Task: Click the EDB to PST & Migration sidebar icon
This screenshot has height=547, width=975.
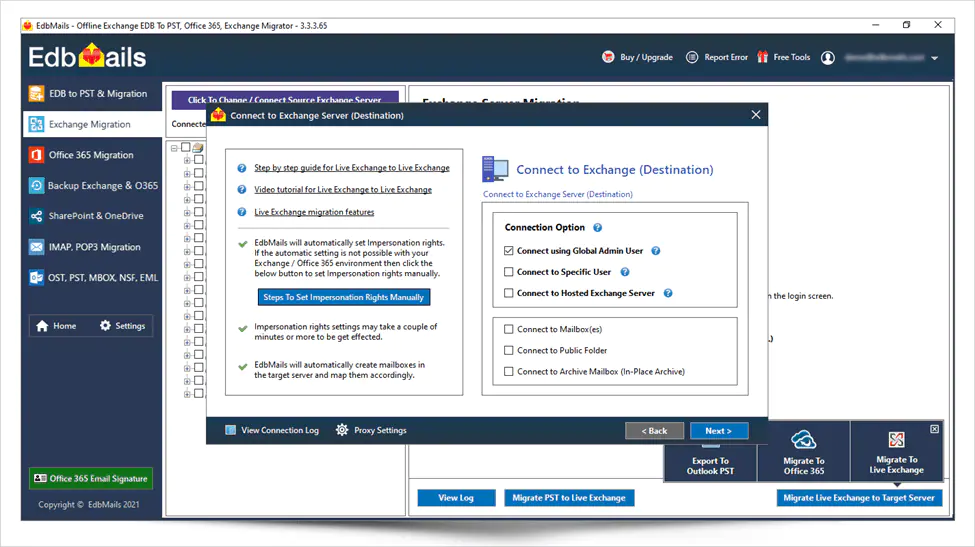Action: tap(37, 94)
